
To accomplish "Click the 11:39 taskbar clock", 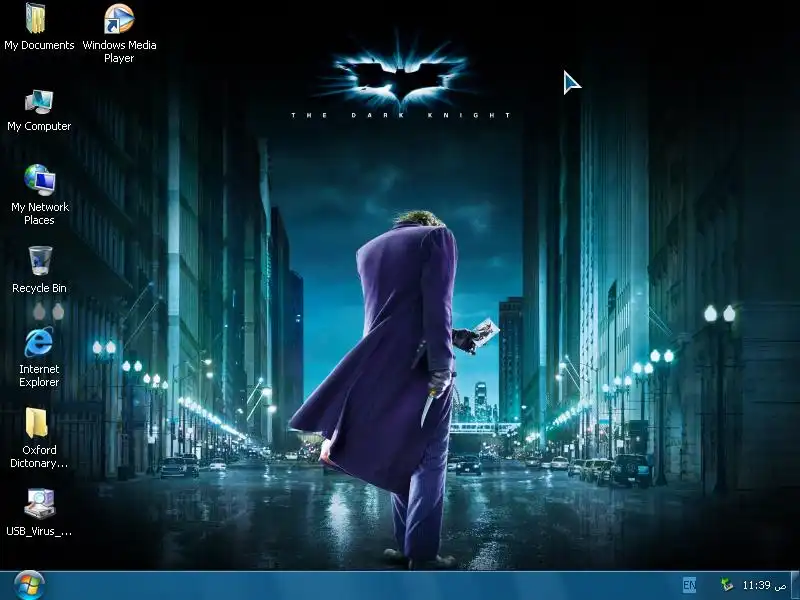I will click(x=764, y=585).
